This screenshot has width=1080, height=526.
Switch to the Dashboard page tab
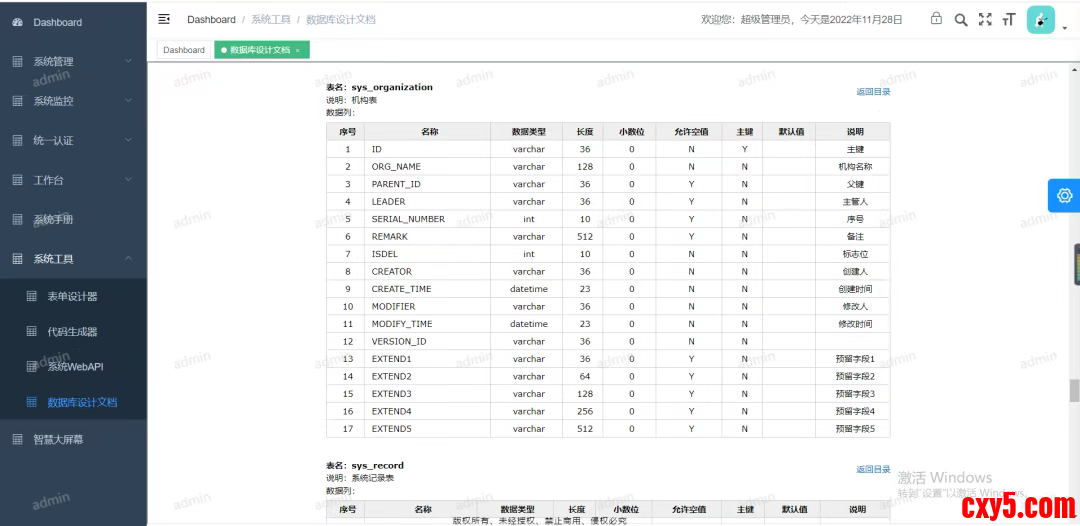pyautogui.click(x=184, y=50)
